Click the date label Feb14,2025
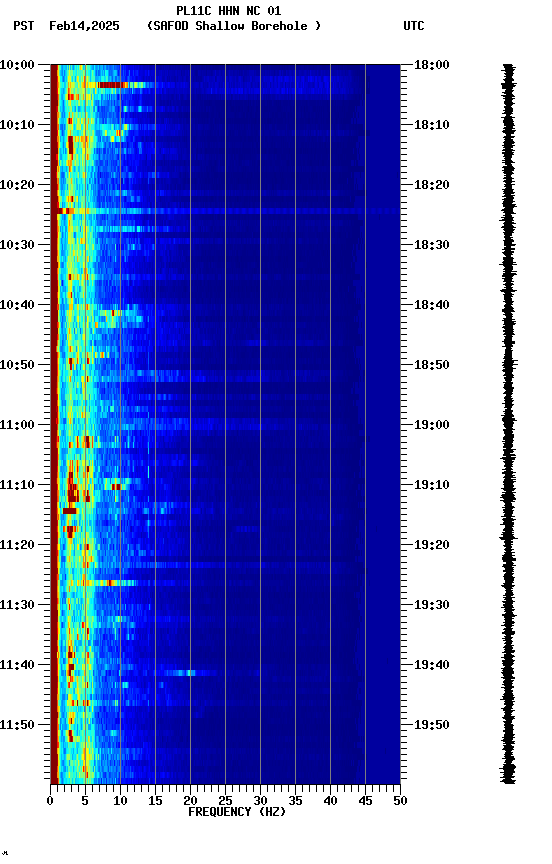Image resolution: width=552 pixels, height=864 pixels. click(x=84, y=26)
